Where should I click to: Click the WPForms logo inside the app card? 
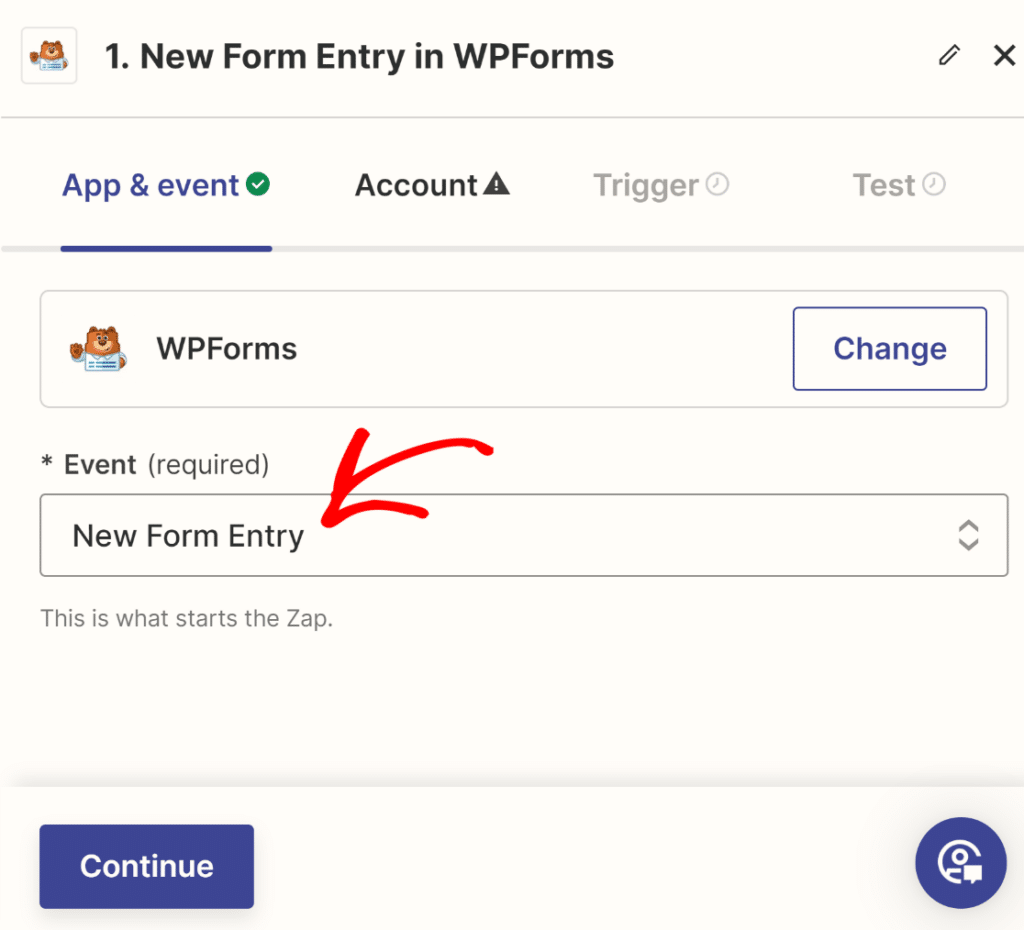coord(97,348)
